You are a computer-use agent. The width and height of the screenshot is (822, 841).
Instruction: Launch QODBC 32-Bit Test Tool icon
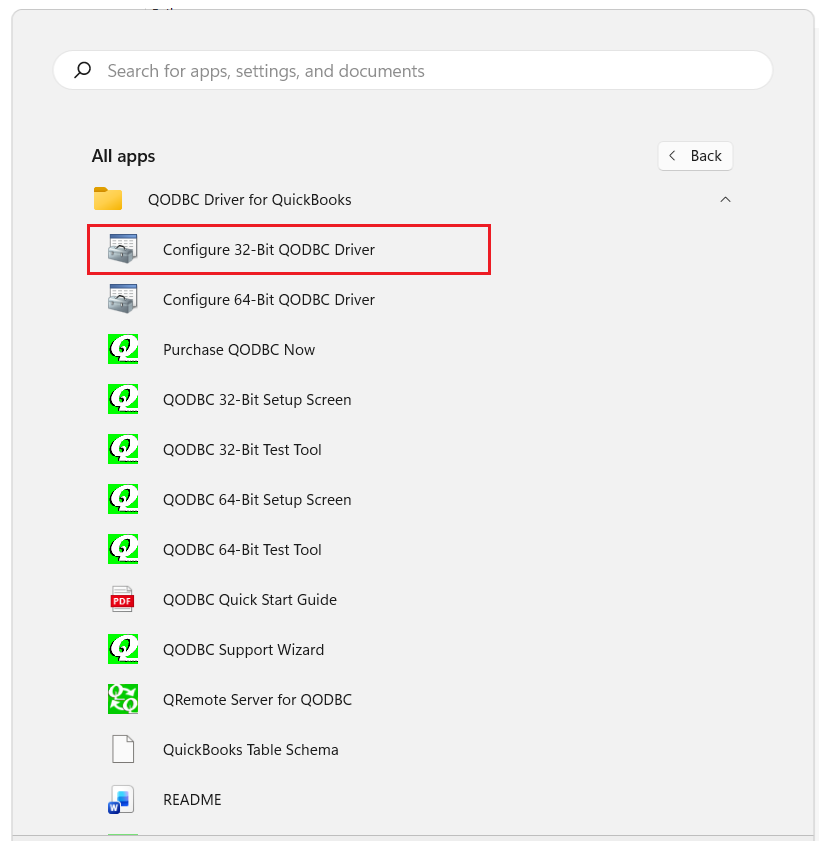click(x=122, y=449)
